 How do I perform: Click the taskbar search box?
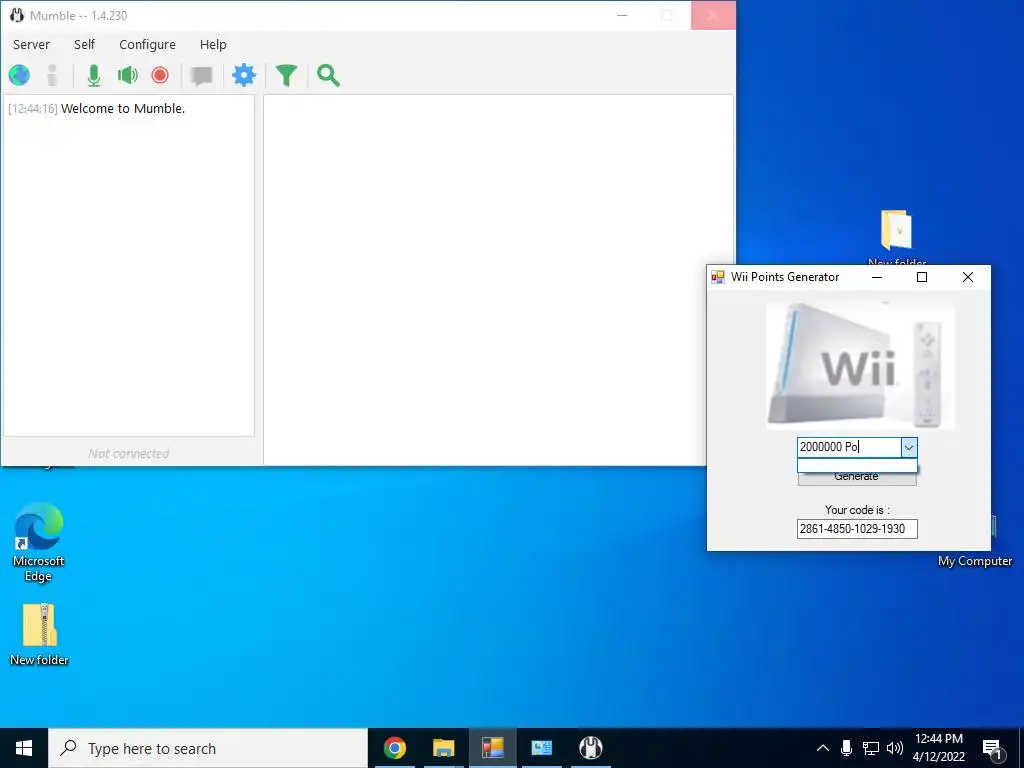(208, 748)
